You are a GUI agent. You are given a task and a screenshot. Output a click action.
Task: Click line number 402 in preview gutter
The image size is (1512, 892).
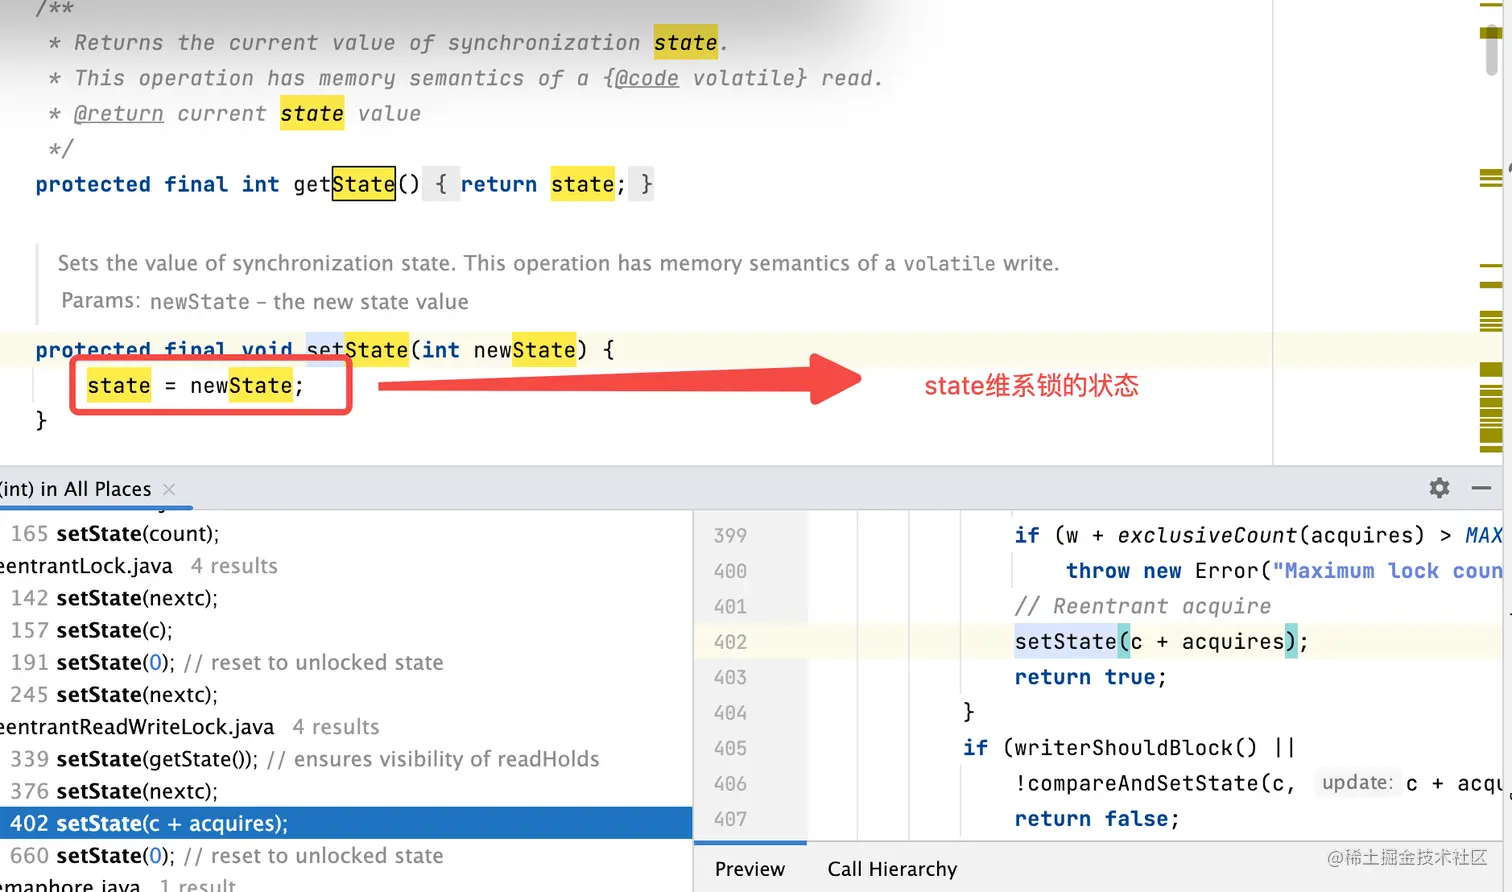(730, 642)
